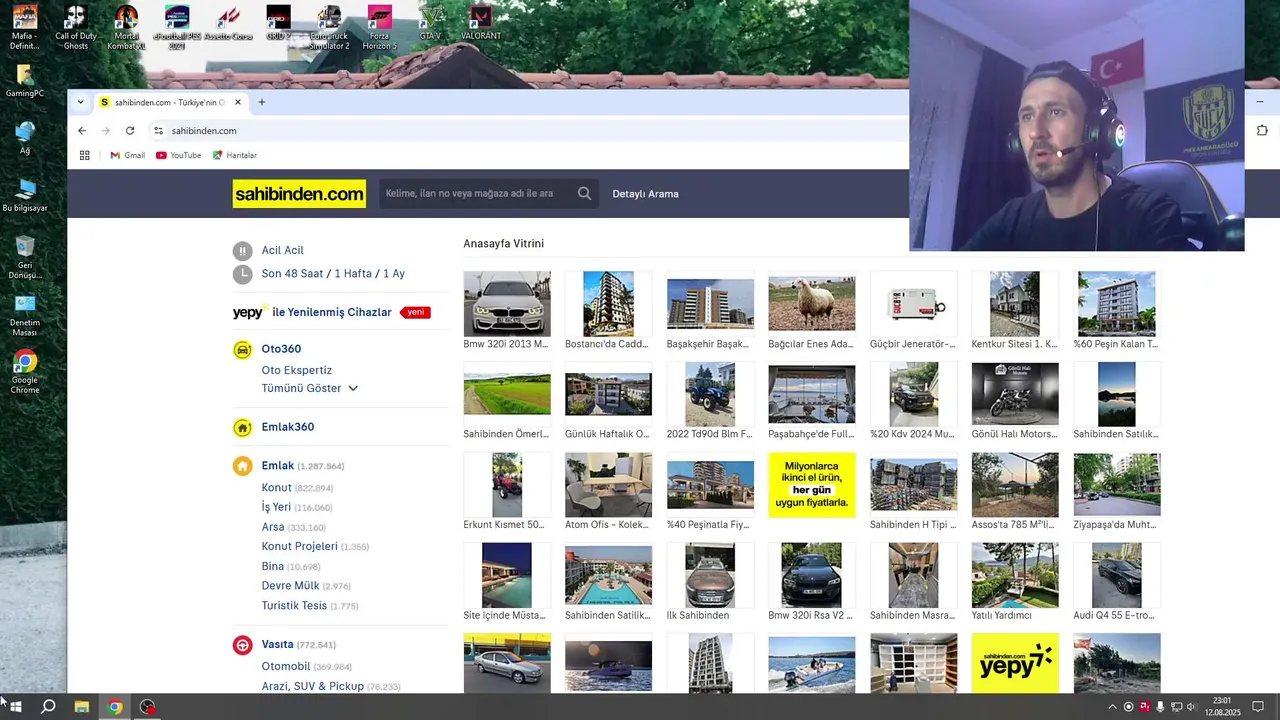Select the GTA V desktop icon
This screenshot has width=1280, height=720.
pyautogui.click(x=430, y=24)
